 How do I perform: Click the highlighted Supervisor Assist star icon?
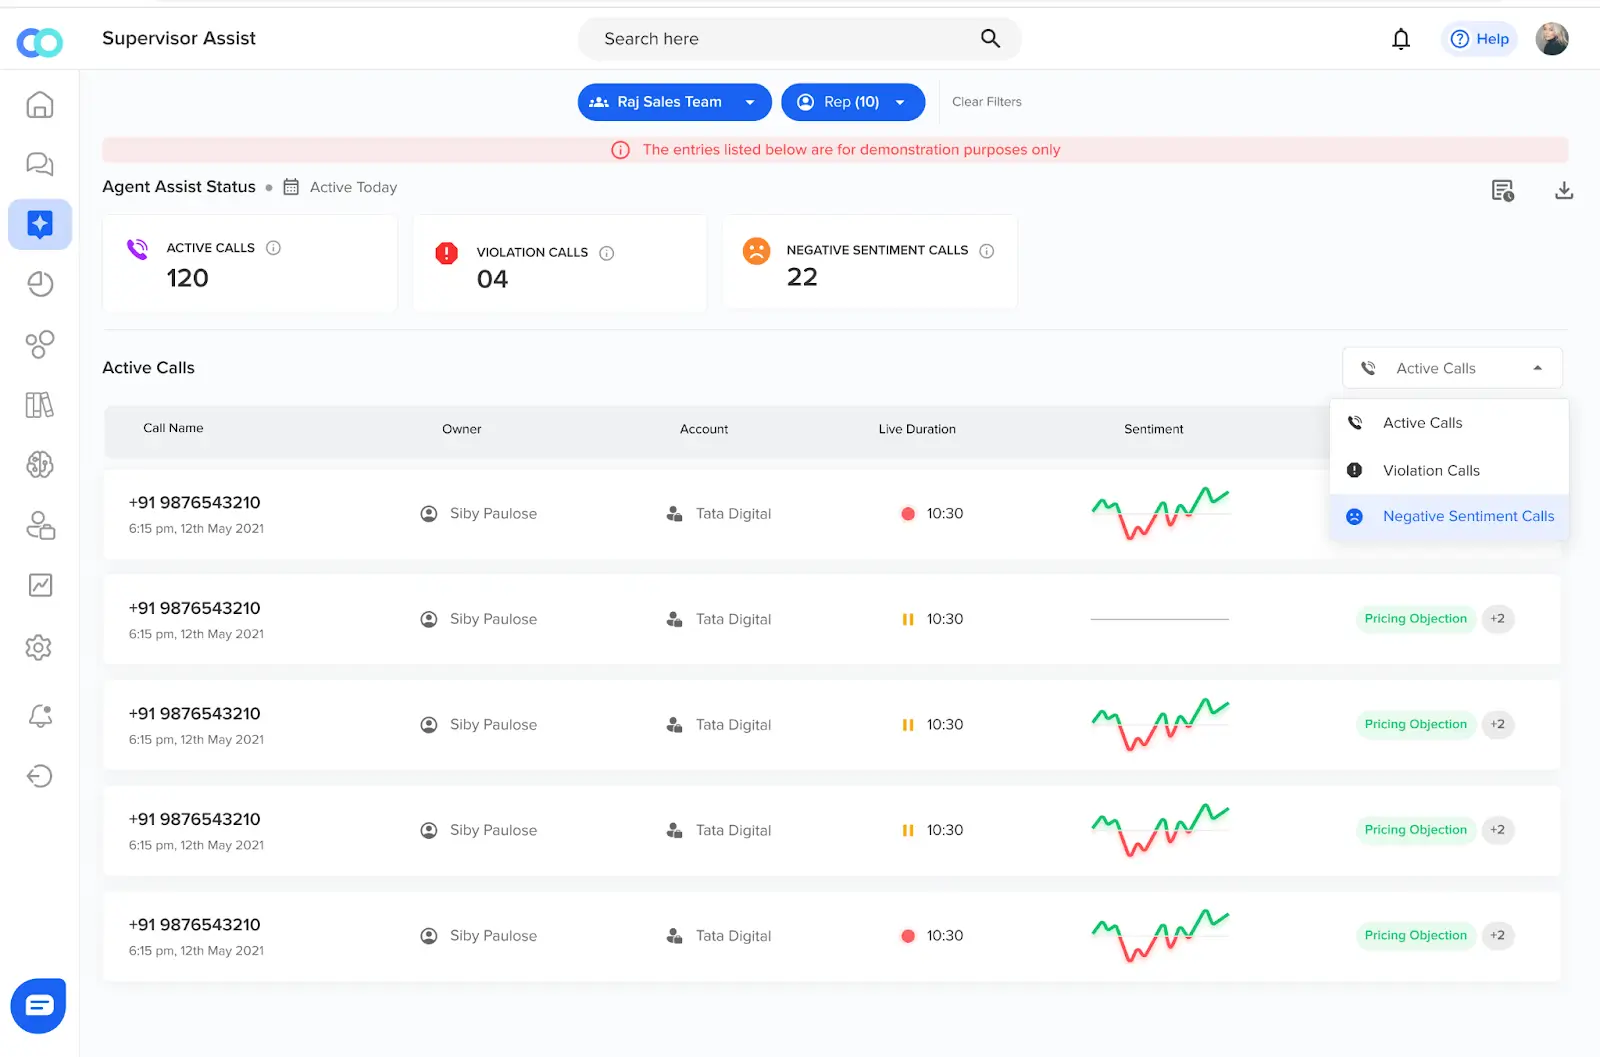click(x=40, y=224)
